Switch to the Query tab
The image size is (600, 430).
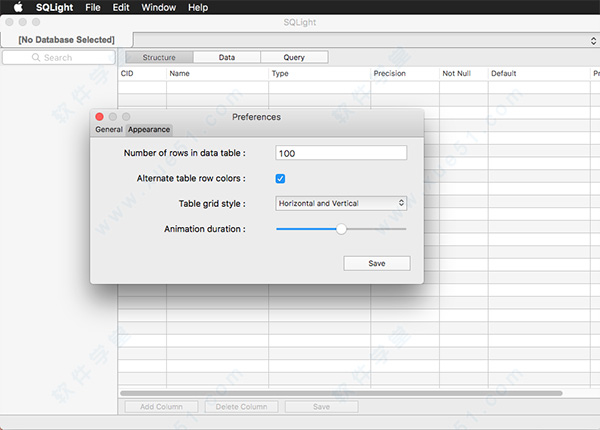(x=294, y=57)
